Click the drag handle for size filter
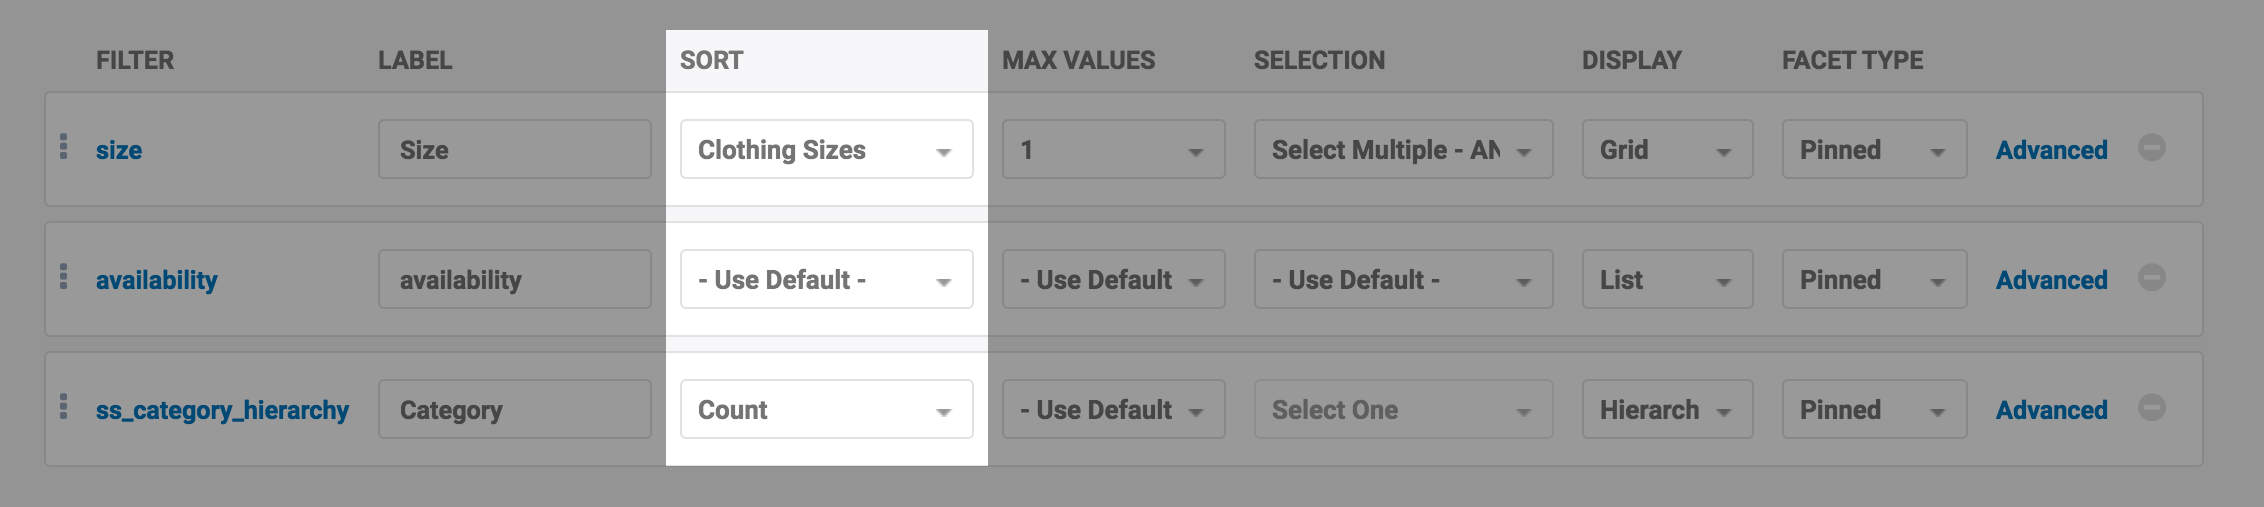 tap(64, 147)
